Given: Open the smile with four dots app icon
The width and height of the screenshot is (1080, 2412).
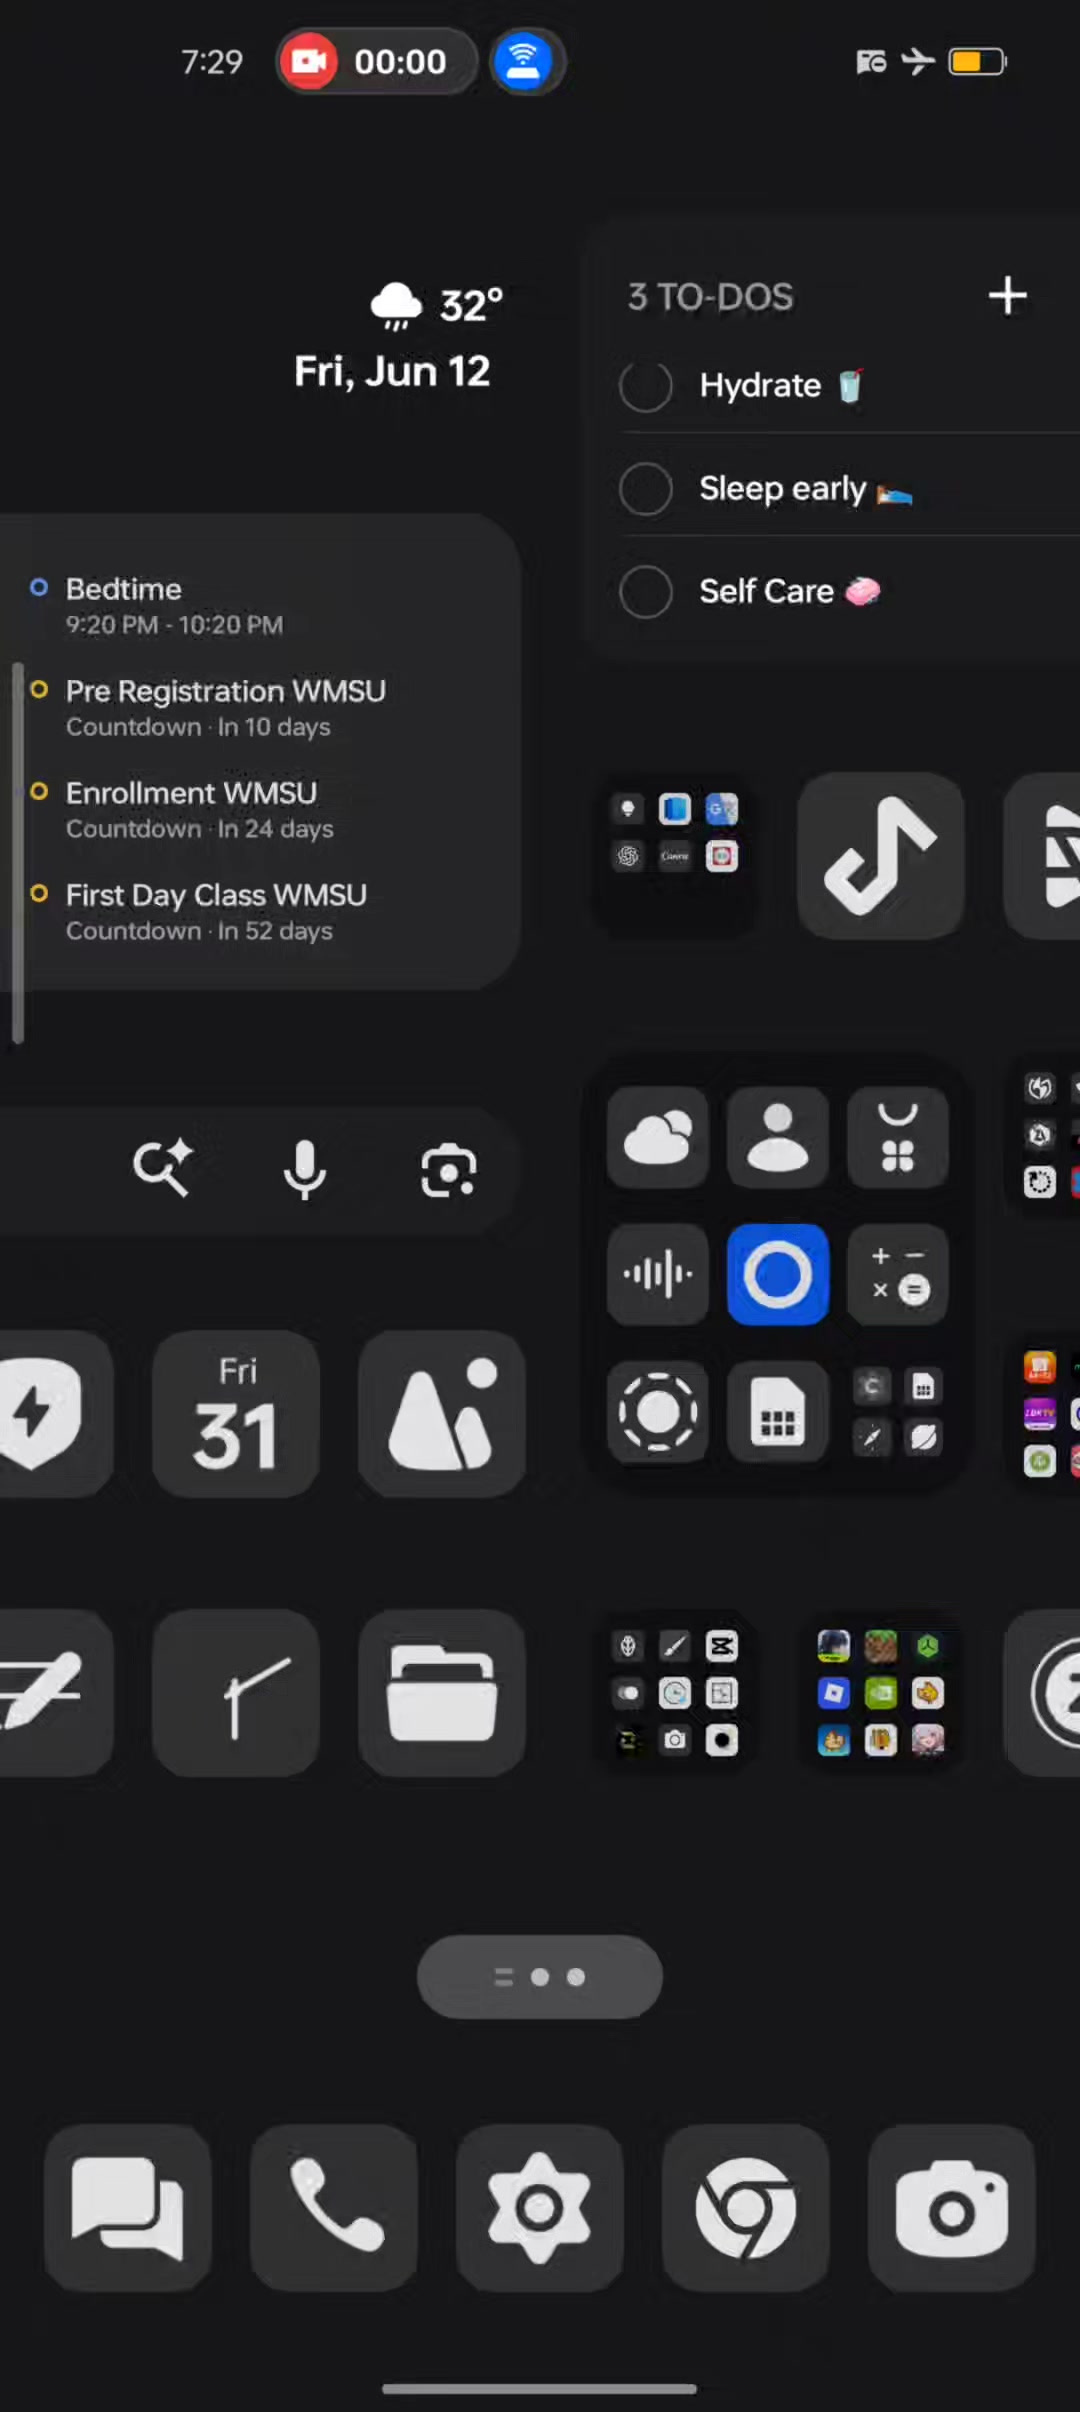Looking at the screenshot, I should point(898,1137).
